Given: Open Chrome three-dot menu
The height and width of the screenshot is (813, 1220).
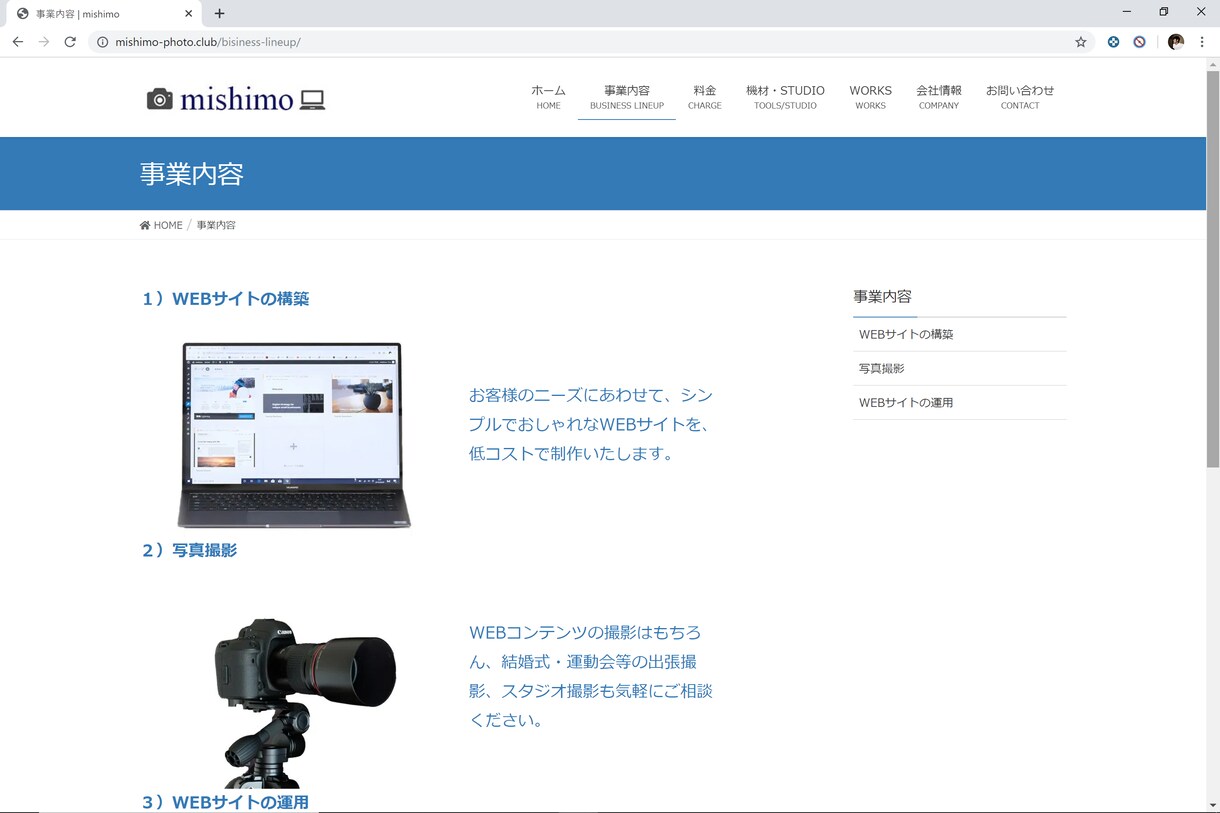Looking at the screenshot, I should (1202, 42).
